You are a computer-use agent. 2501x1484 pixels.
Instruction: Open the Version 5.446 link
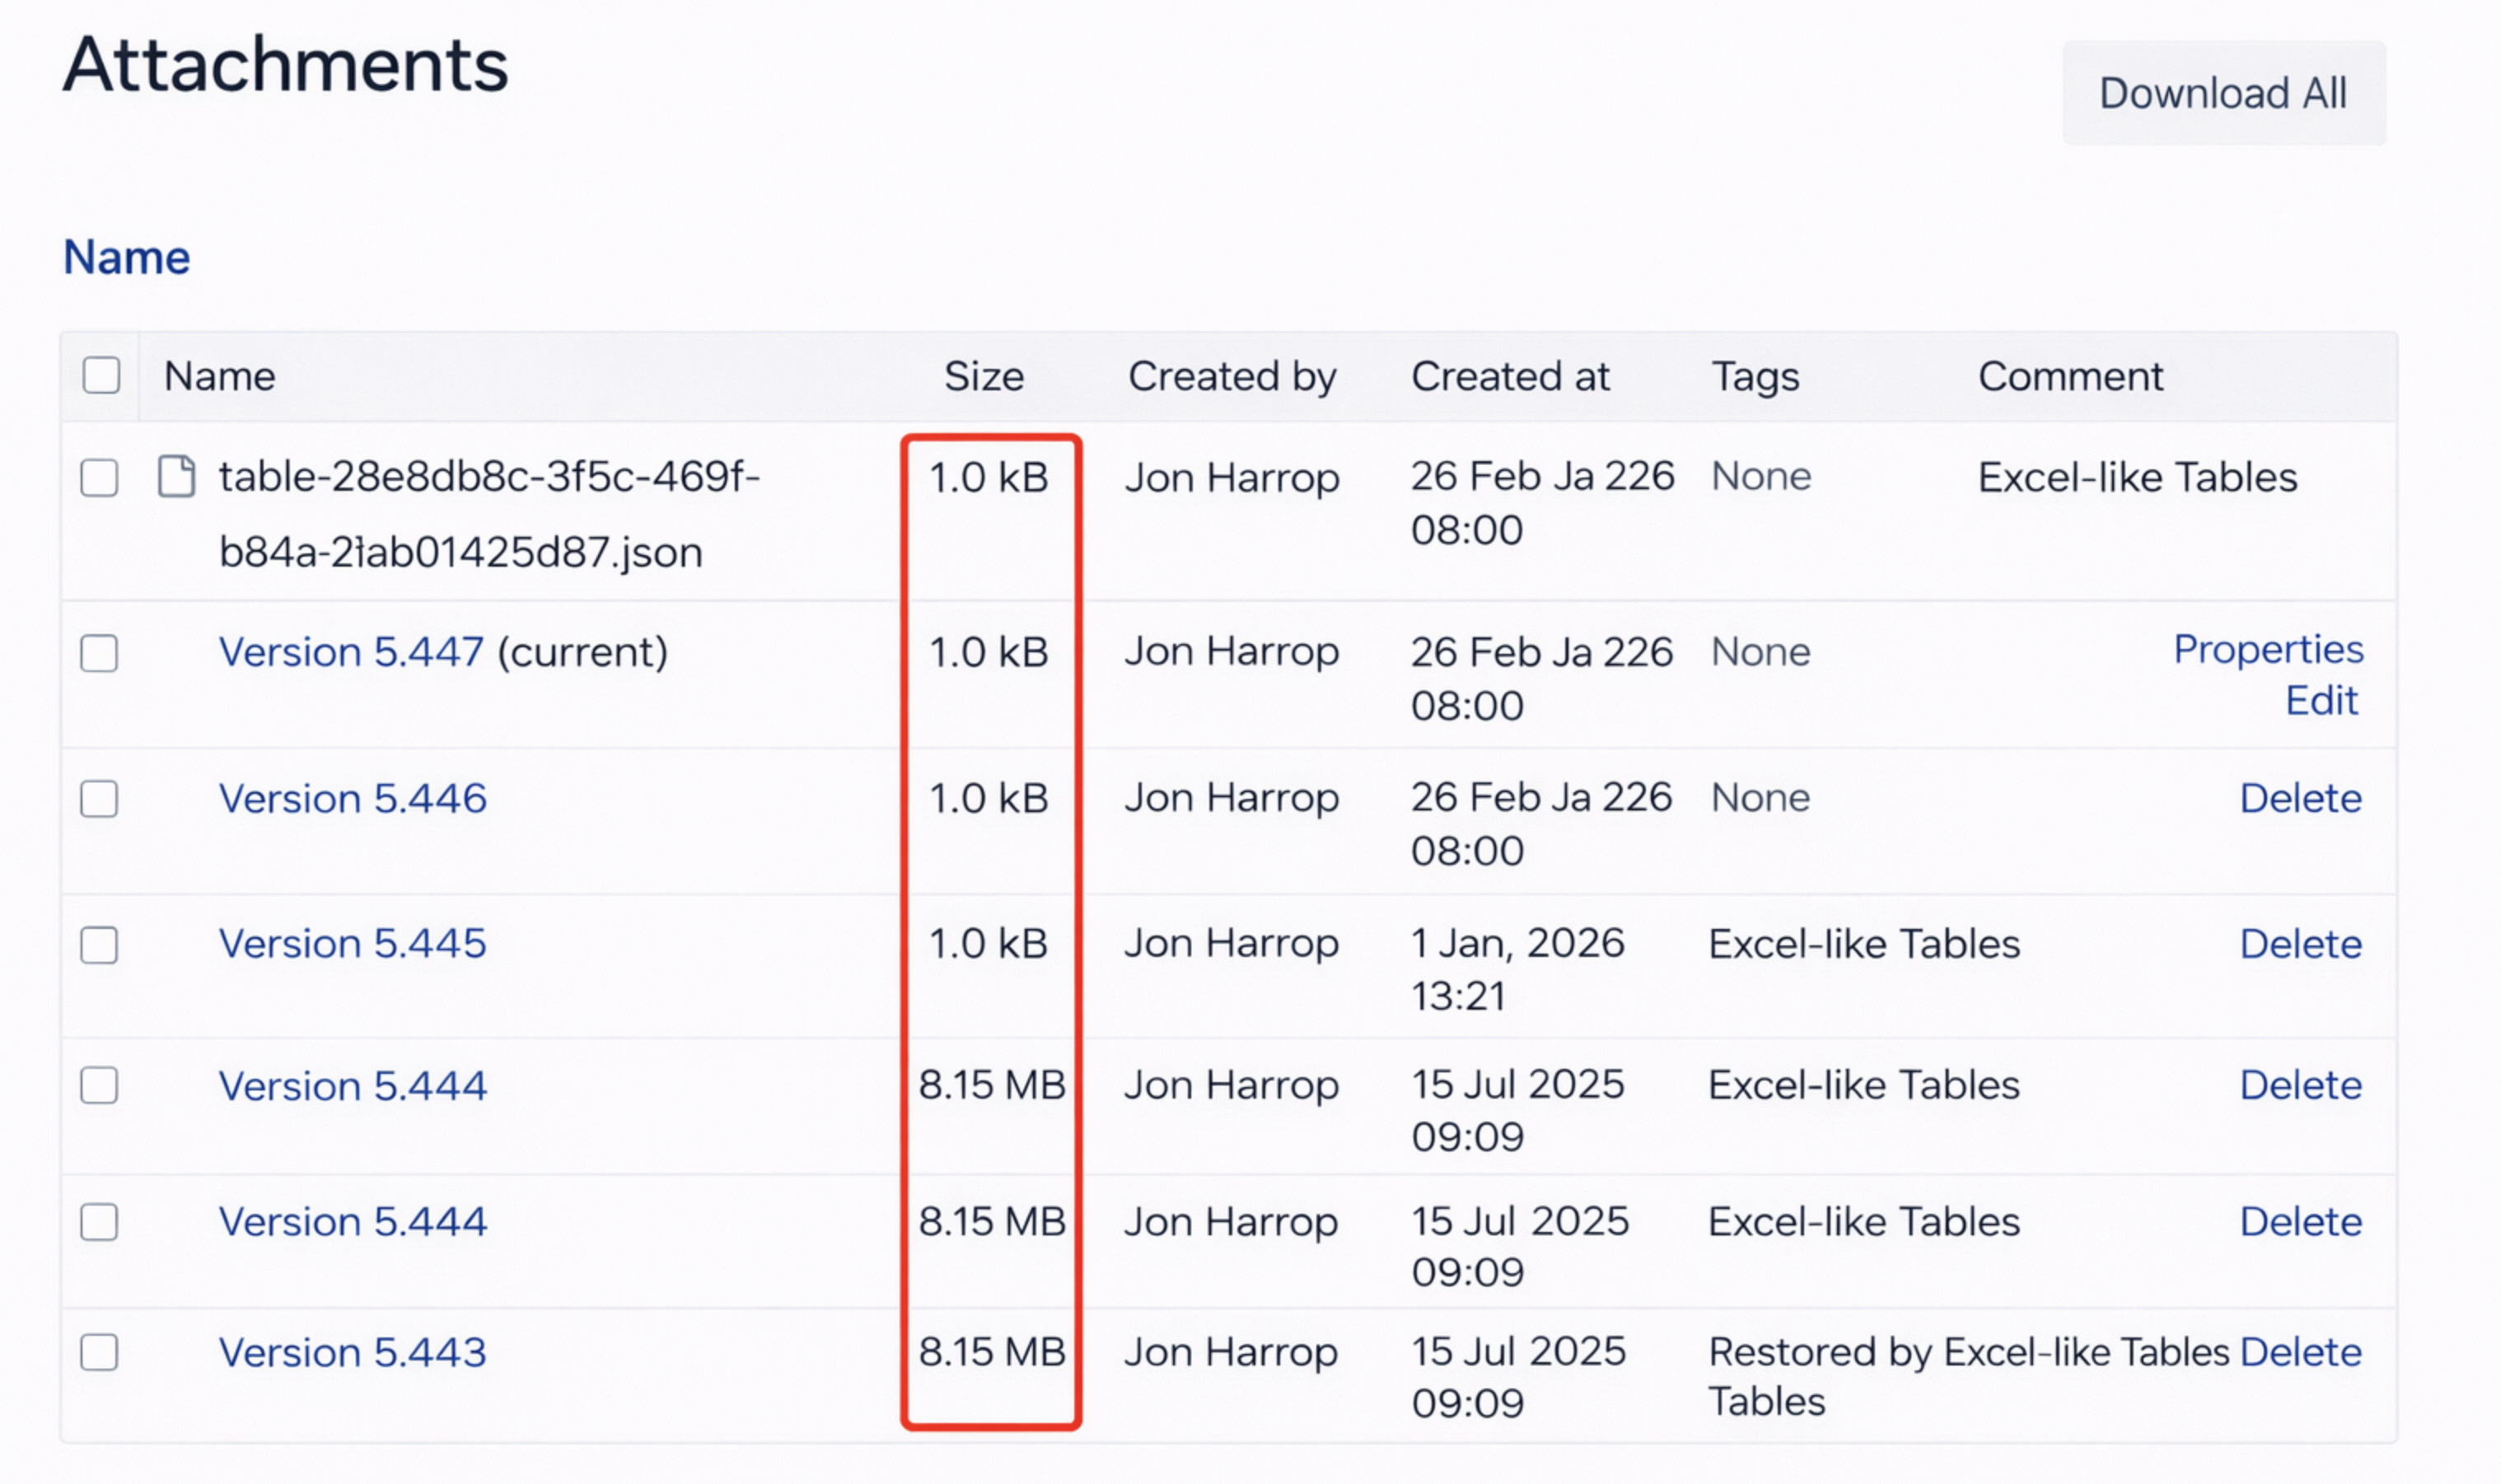point(352,798)
